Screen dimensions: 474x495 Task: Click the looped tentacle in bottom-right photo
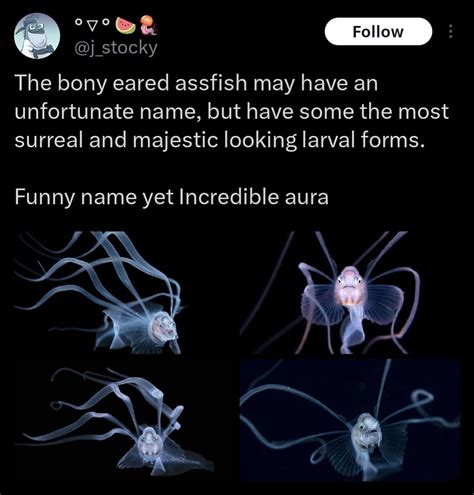[421, 400]
